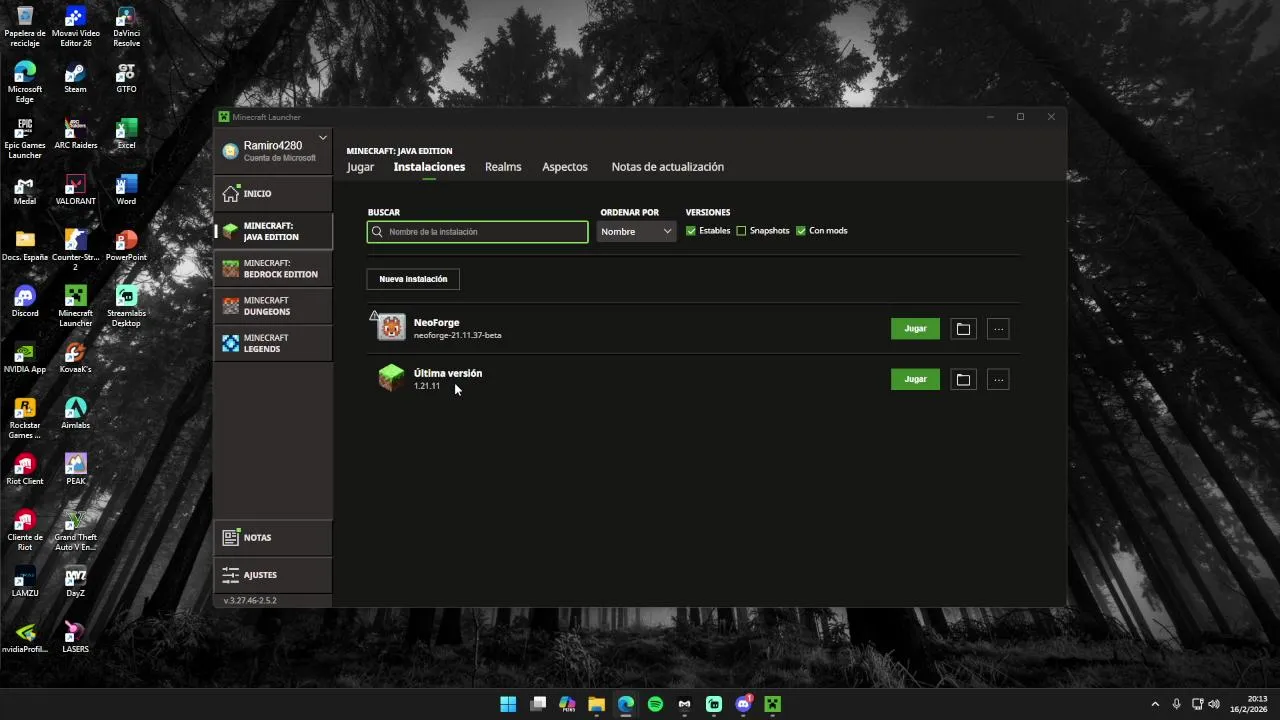
Task: Open VALORANT desktop shortcut
Action: [x=75, y=190]
